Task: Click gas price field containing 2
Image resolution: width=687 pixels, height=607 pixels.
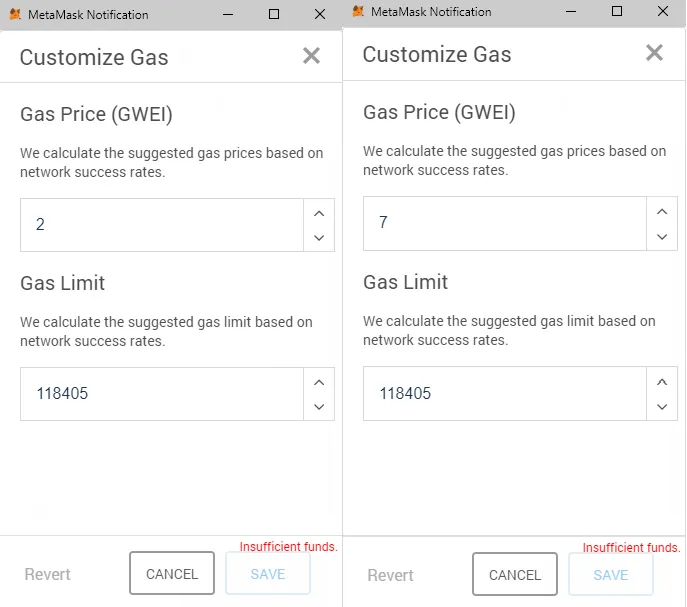Action: (162, 225)
